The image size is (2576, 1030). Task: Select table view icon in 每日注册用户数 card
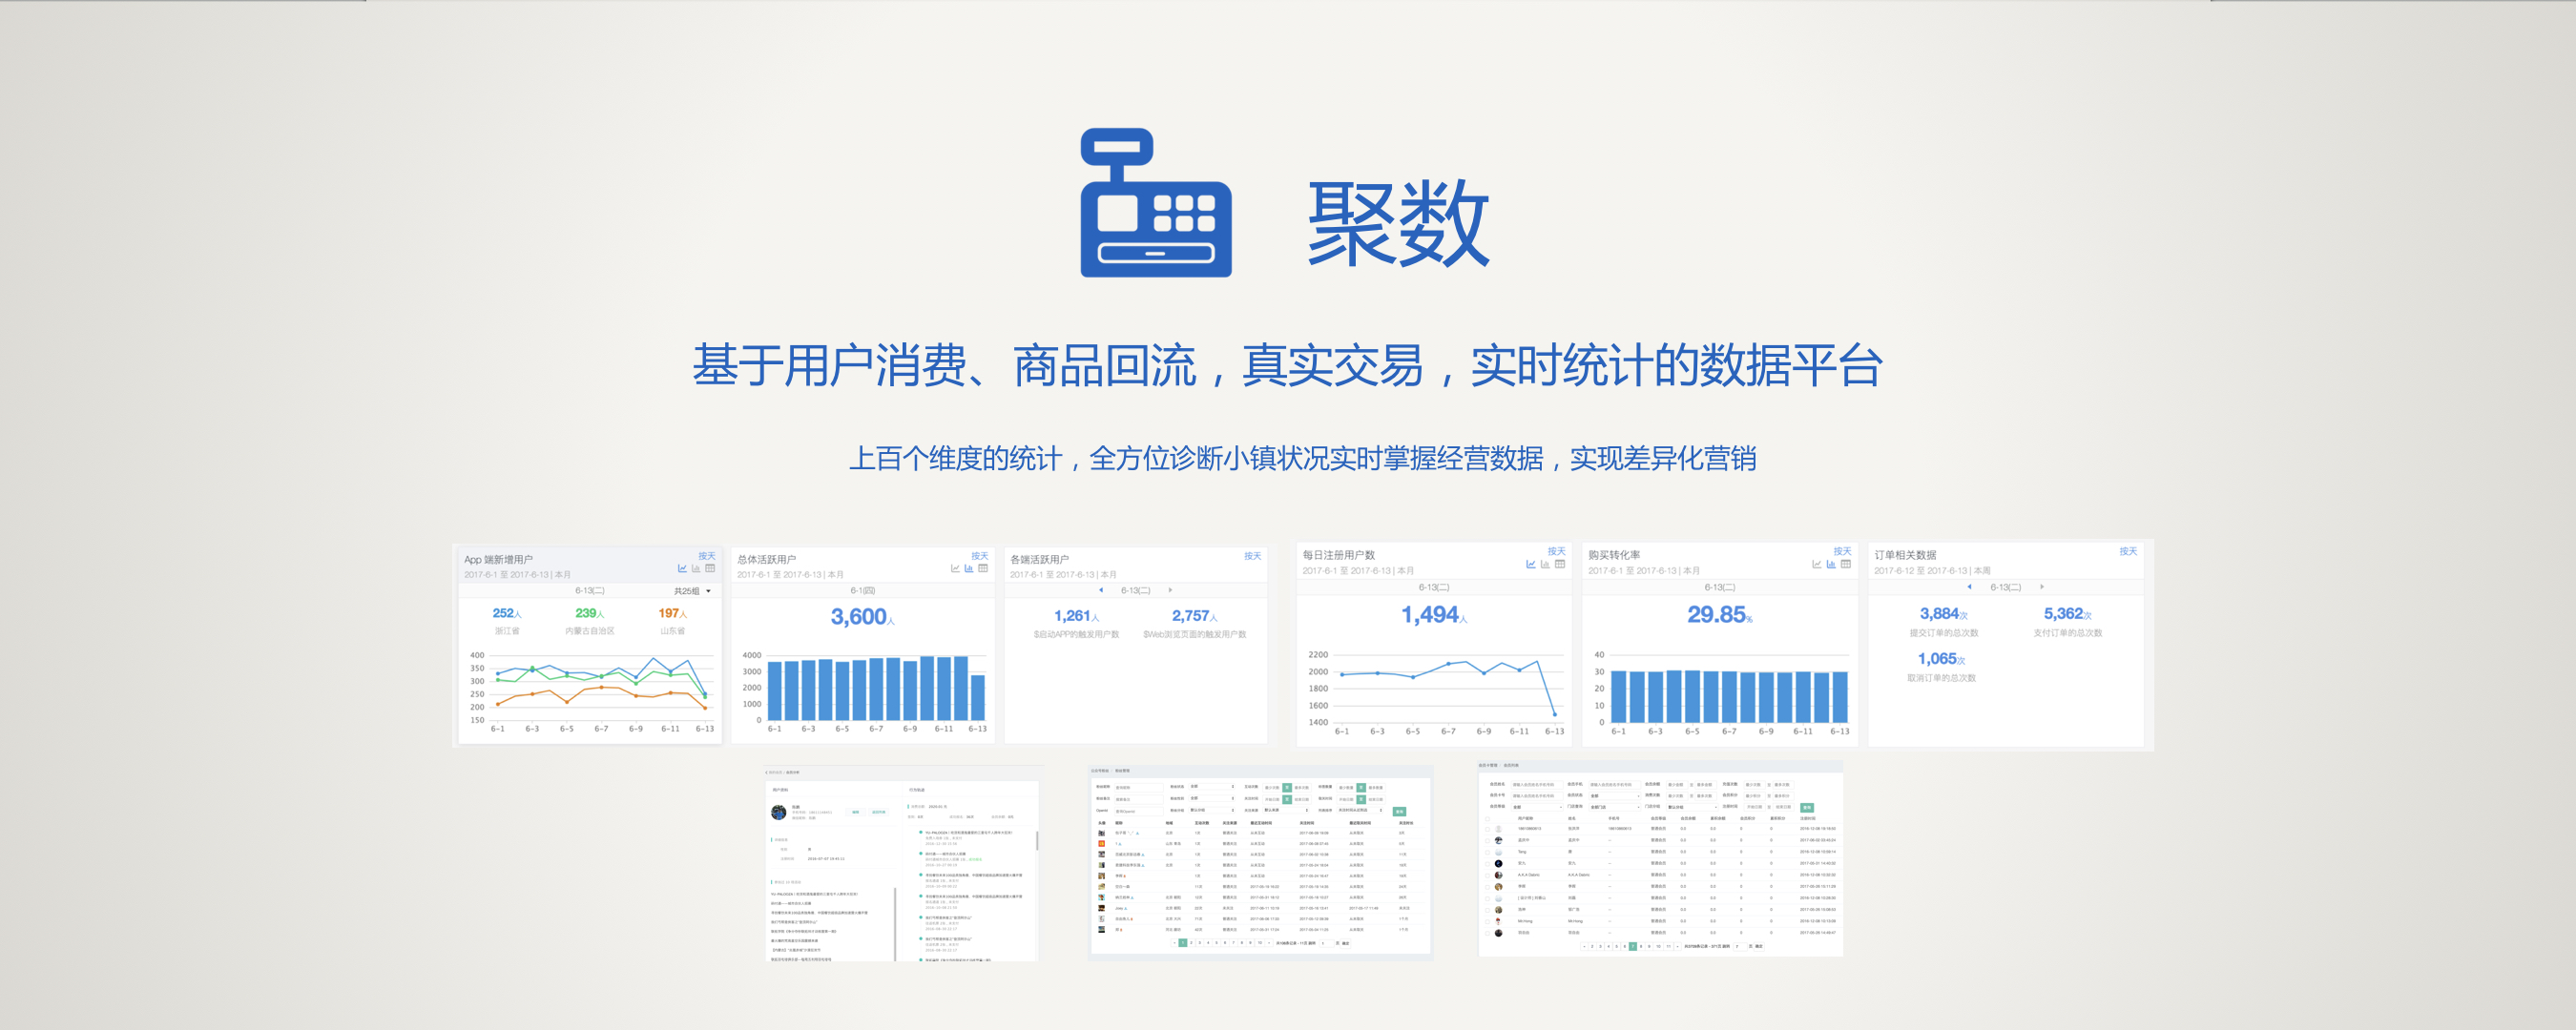pos(1560,564)
